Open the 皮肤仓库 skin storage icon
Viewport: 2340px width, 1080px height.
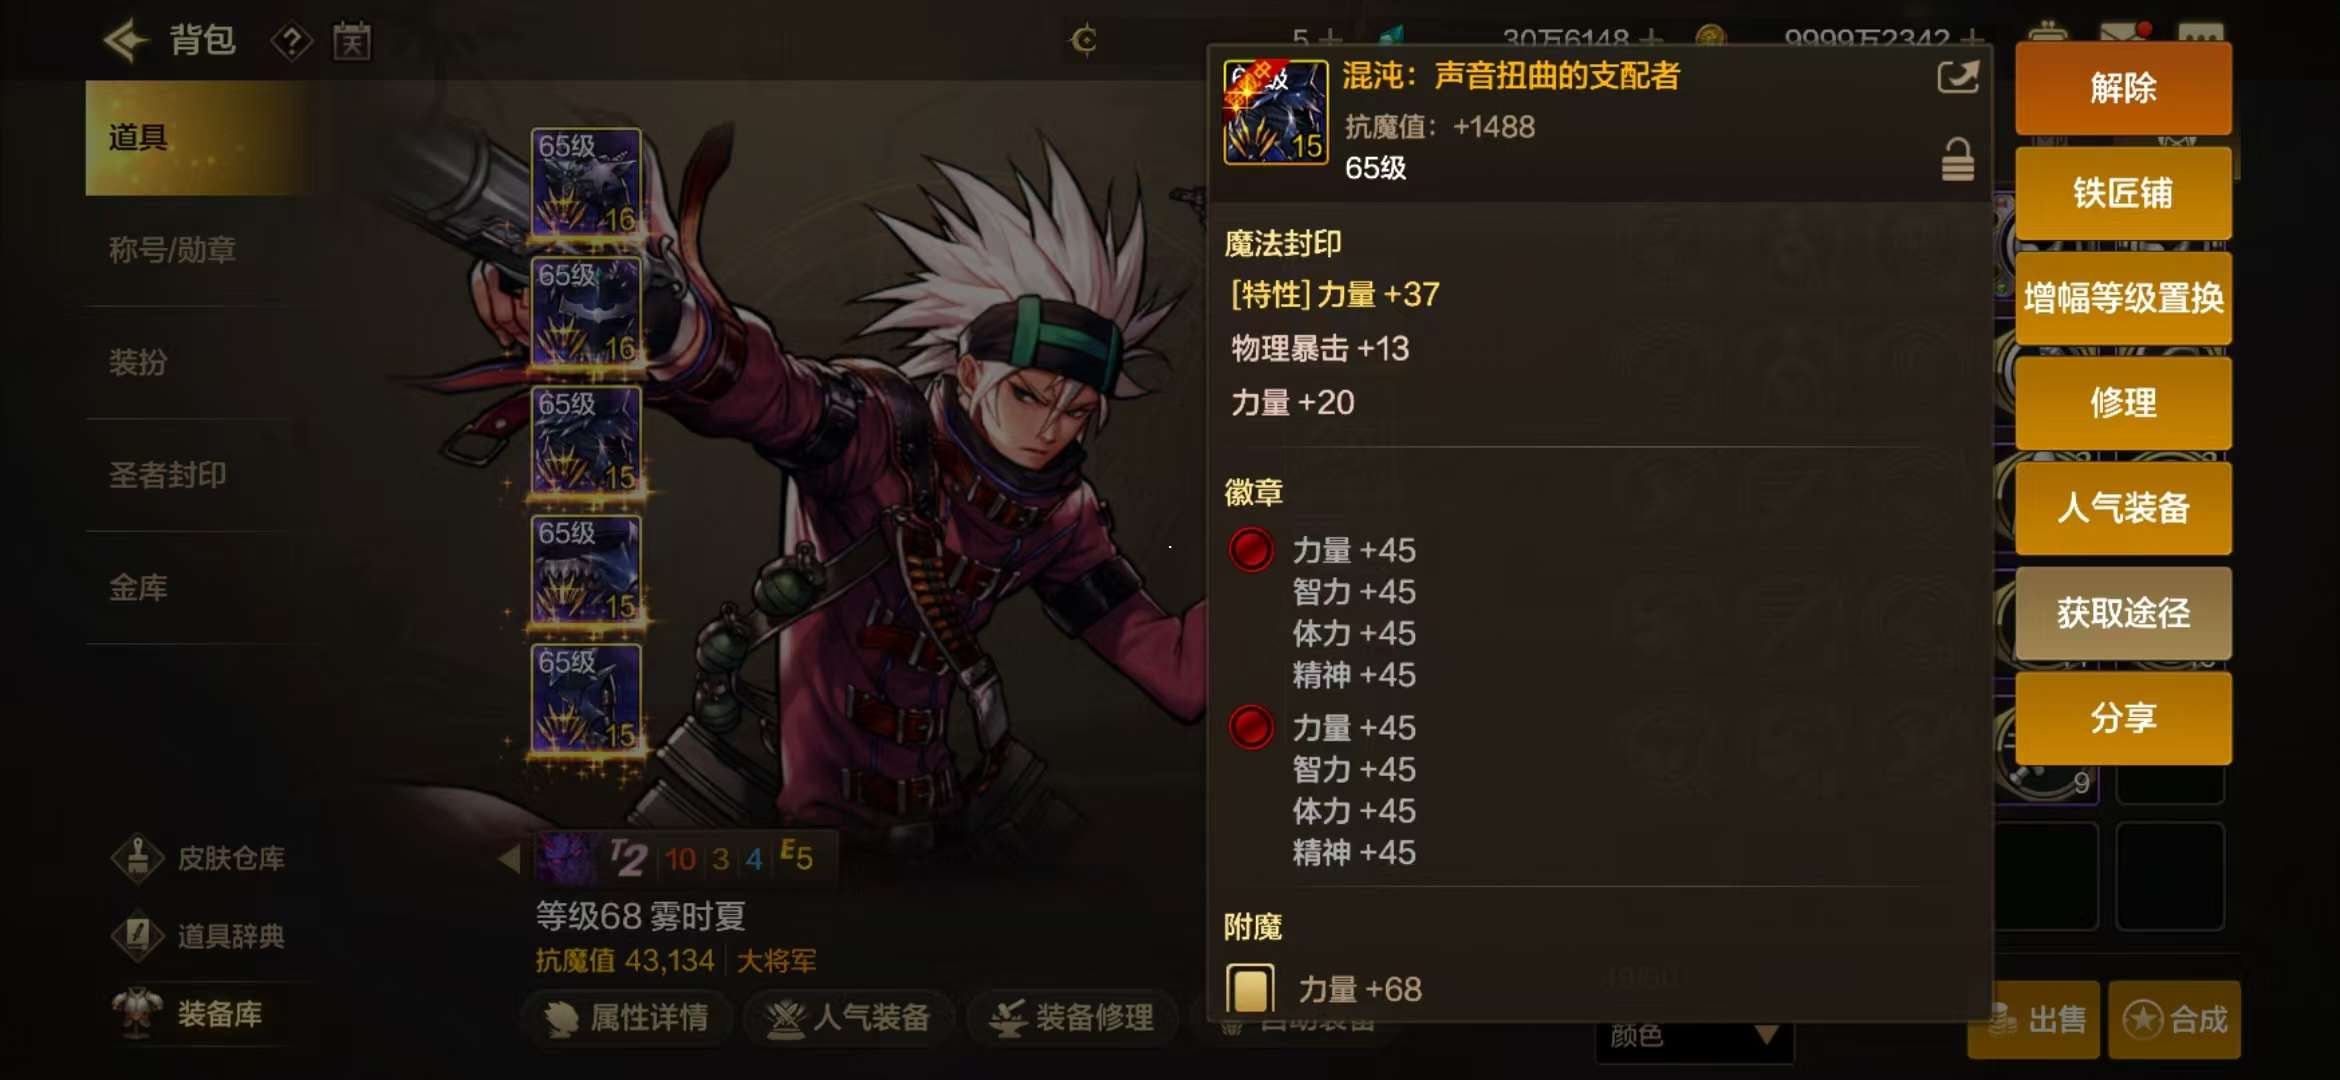point(138,858)
